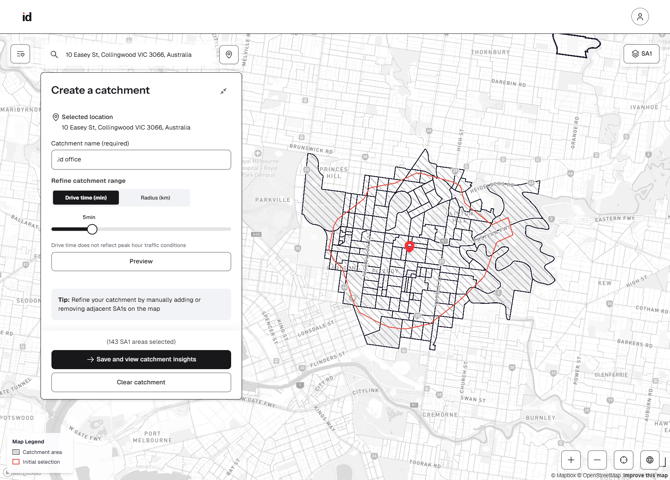670x480 pixels.
Task: Click the .id logo
Action: coord(26,17)
